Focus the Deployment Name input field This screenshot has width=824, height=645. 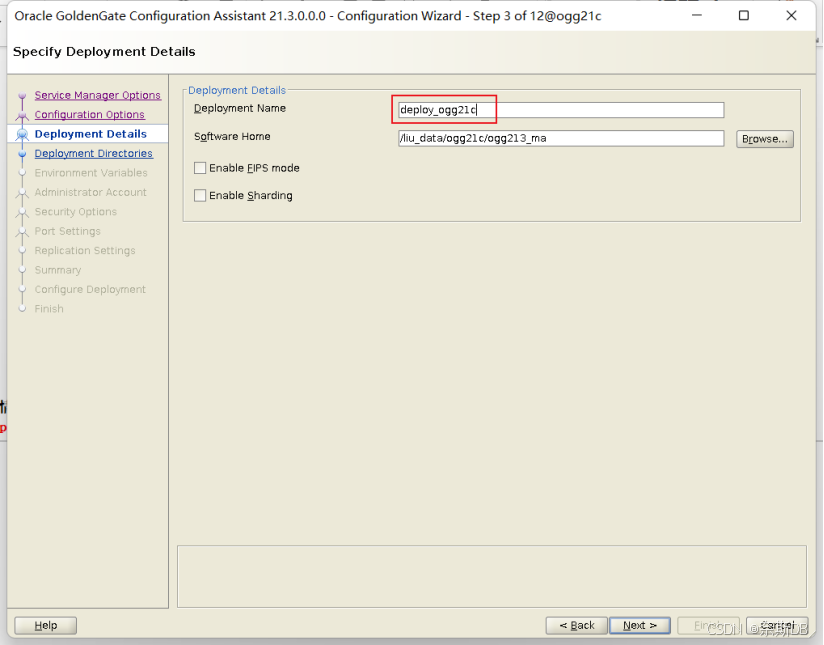pos(561,110)
